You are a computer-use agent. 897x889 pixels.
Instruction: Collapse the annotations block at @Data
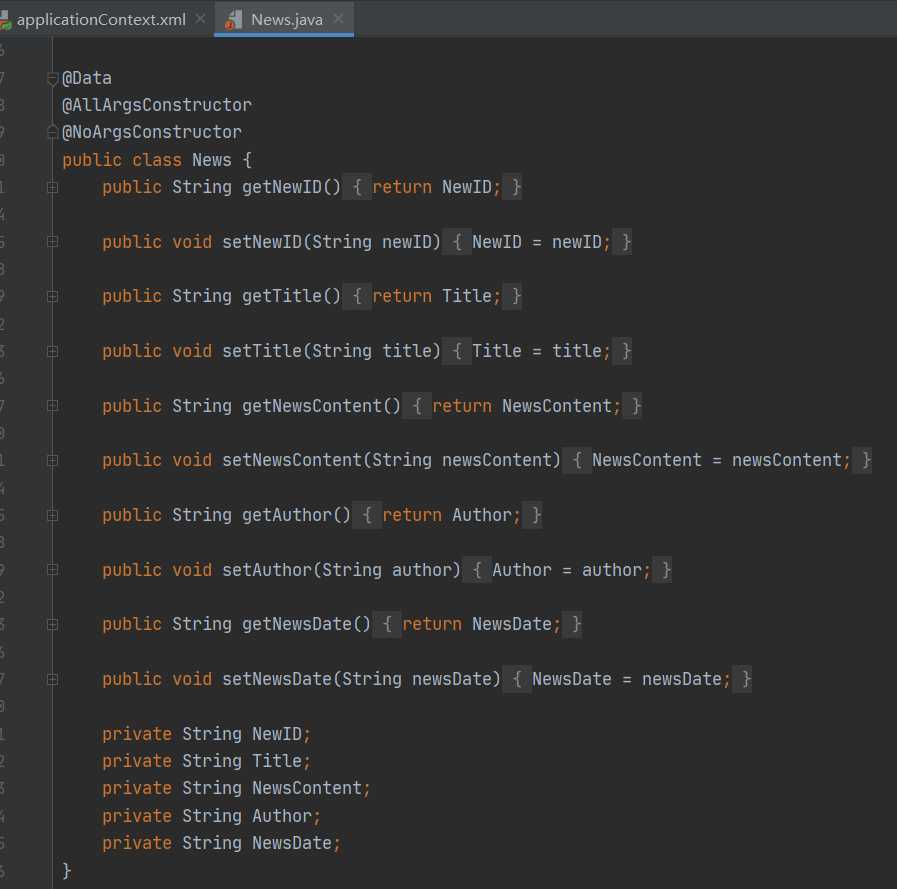tap(52, 78)
